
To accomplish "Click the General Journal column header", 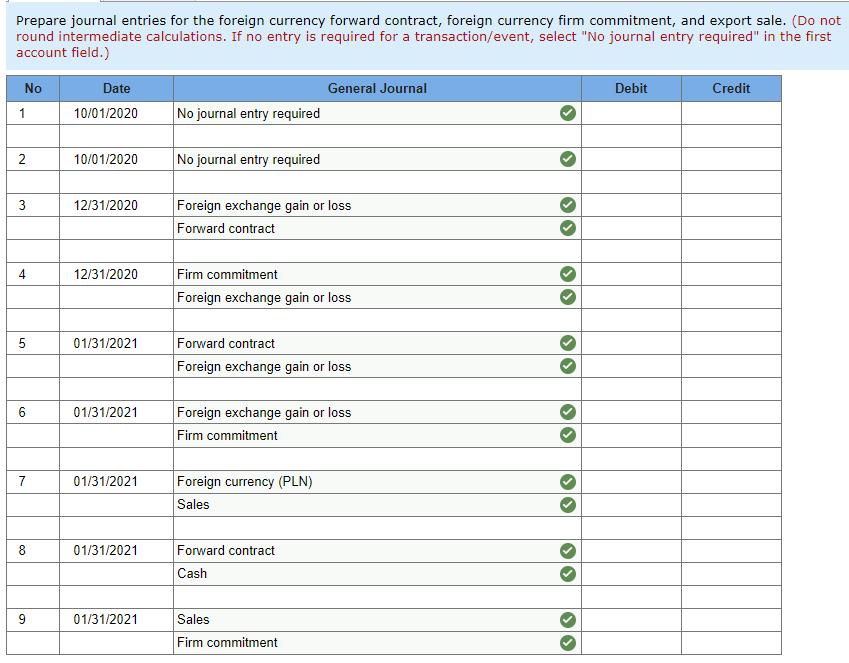I will 377,88.
